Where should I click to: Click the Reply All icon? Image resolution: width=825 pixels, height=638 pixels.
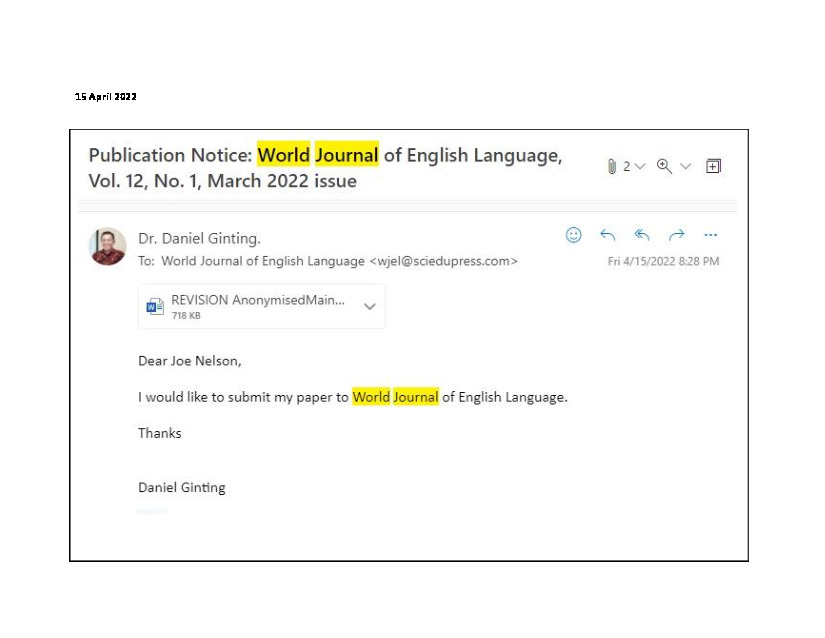click(642, 235)
